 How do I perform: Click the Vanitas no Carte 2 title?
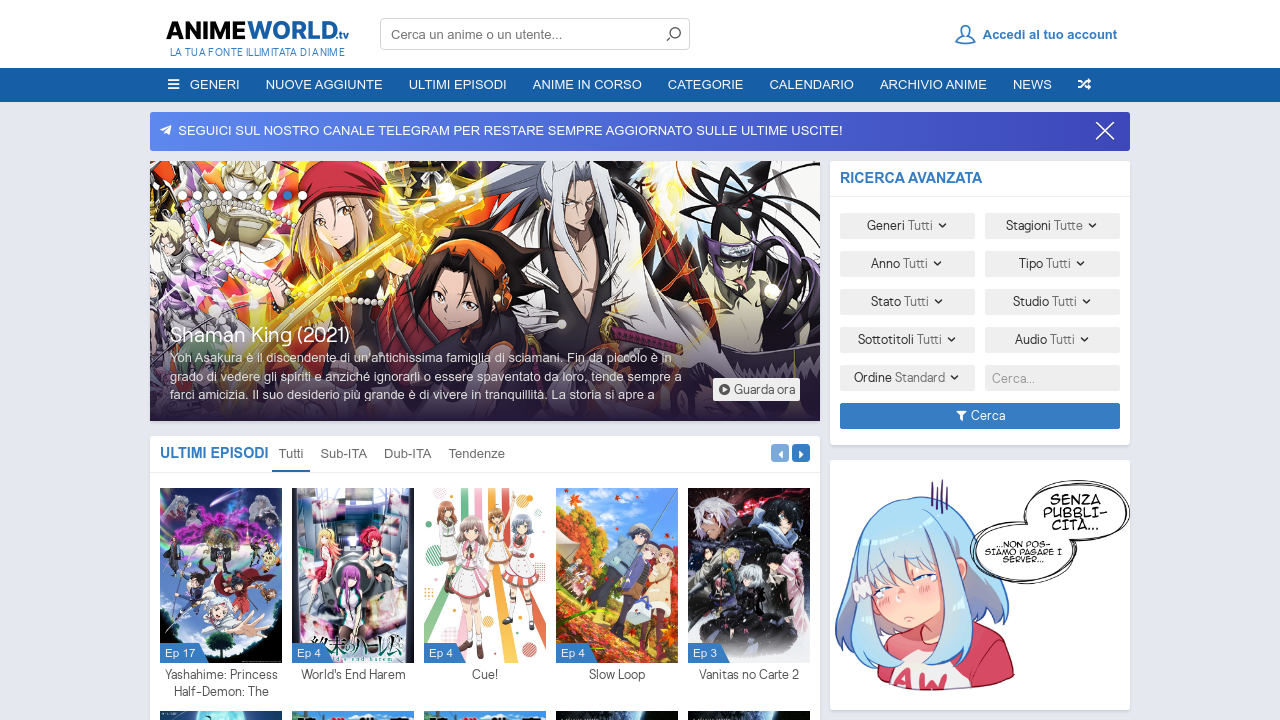coord(749,675)
